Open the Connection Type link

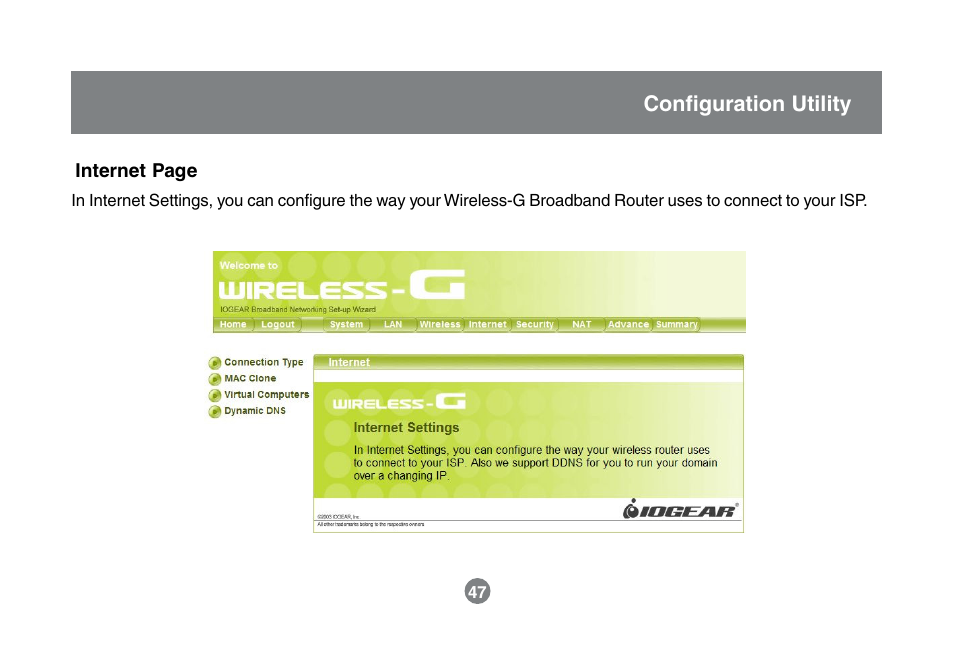263,362
